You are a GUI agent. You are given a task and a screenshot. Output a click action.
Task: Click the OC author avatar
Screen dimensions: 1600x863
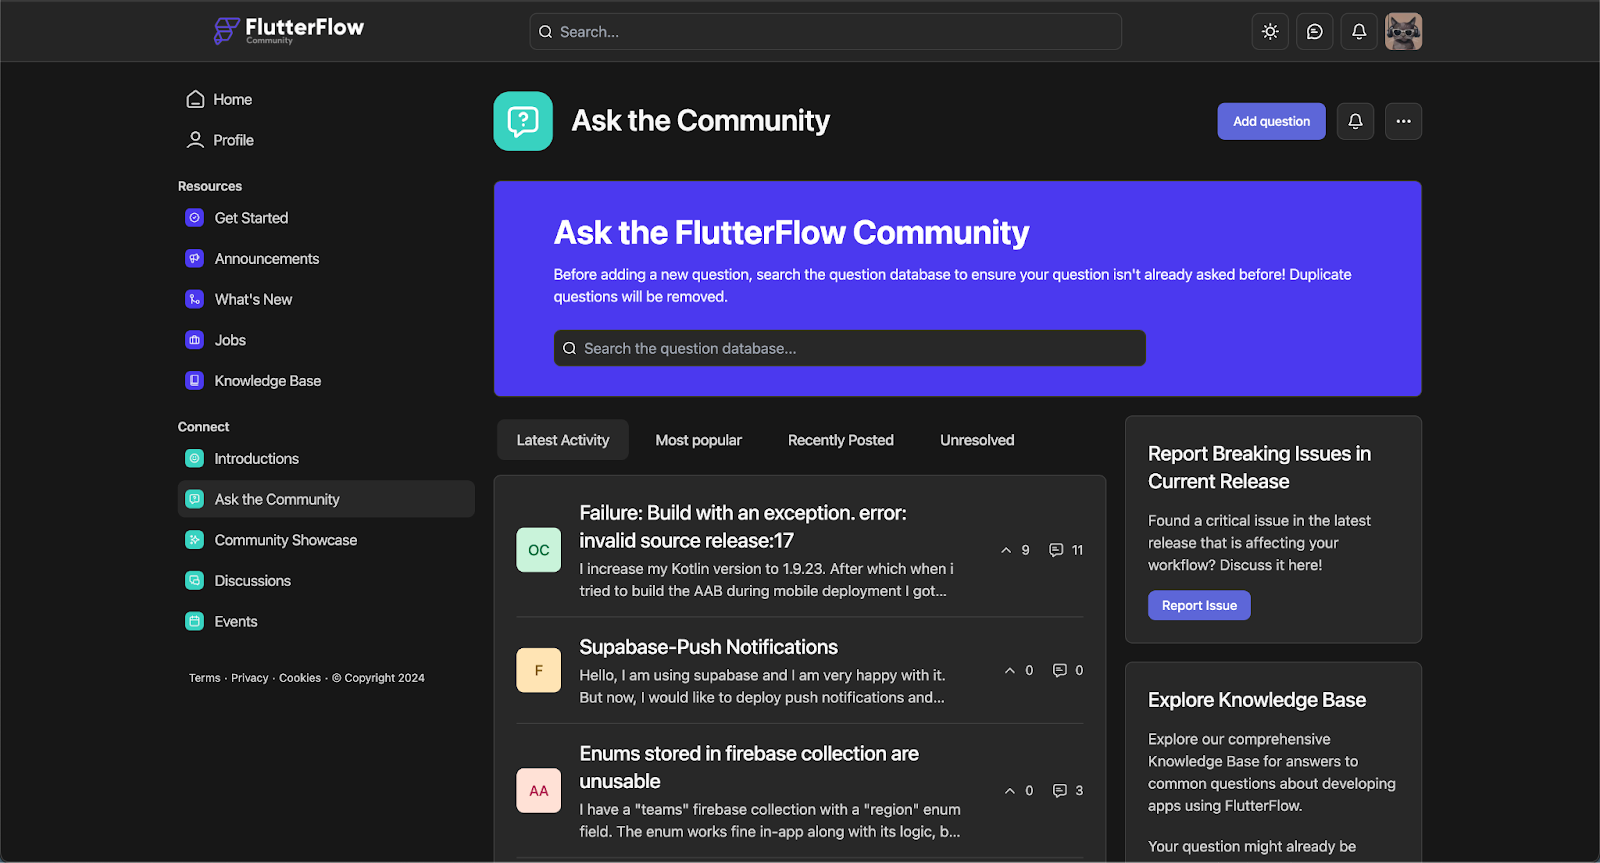[538, 550]
